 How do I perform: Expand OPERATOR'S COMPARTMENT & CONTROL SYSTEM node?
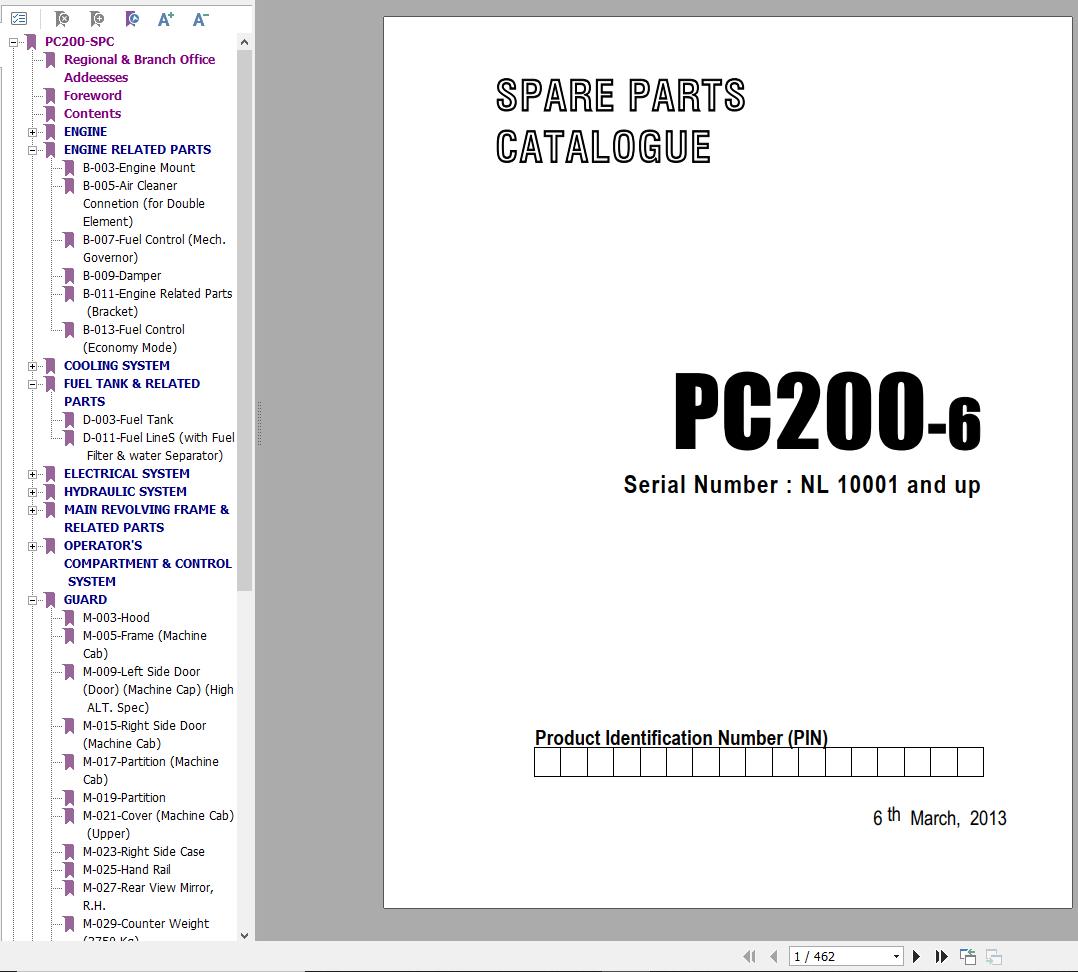(32, 546)
